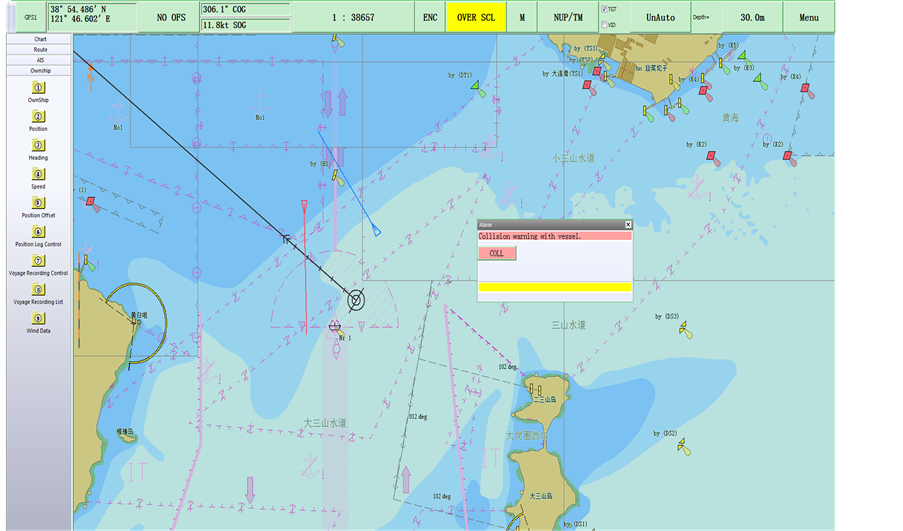
Task: Collapse the Ownship panel section
Action: (39, 71)
